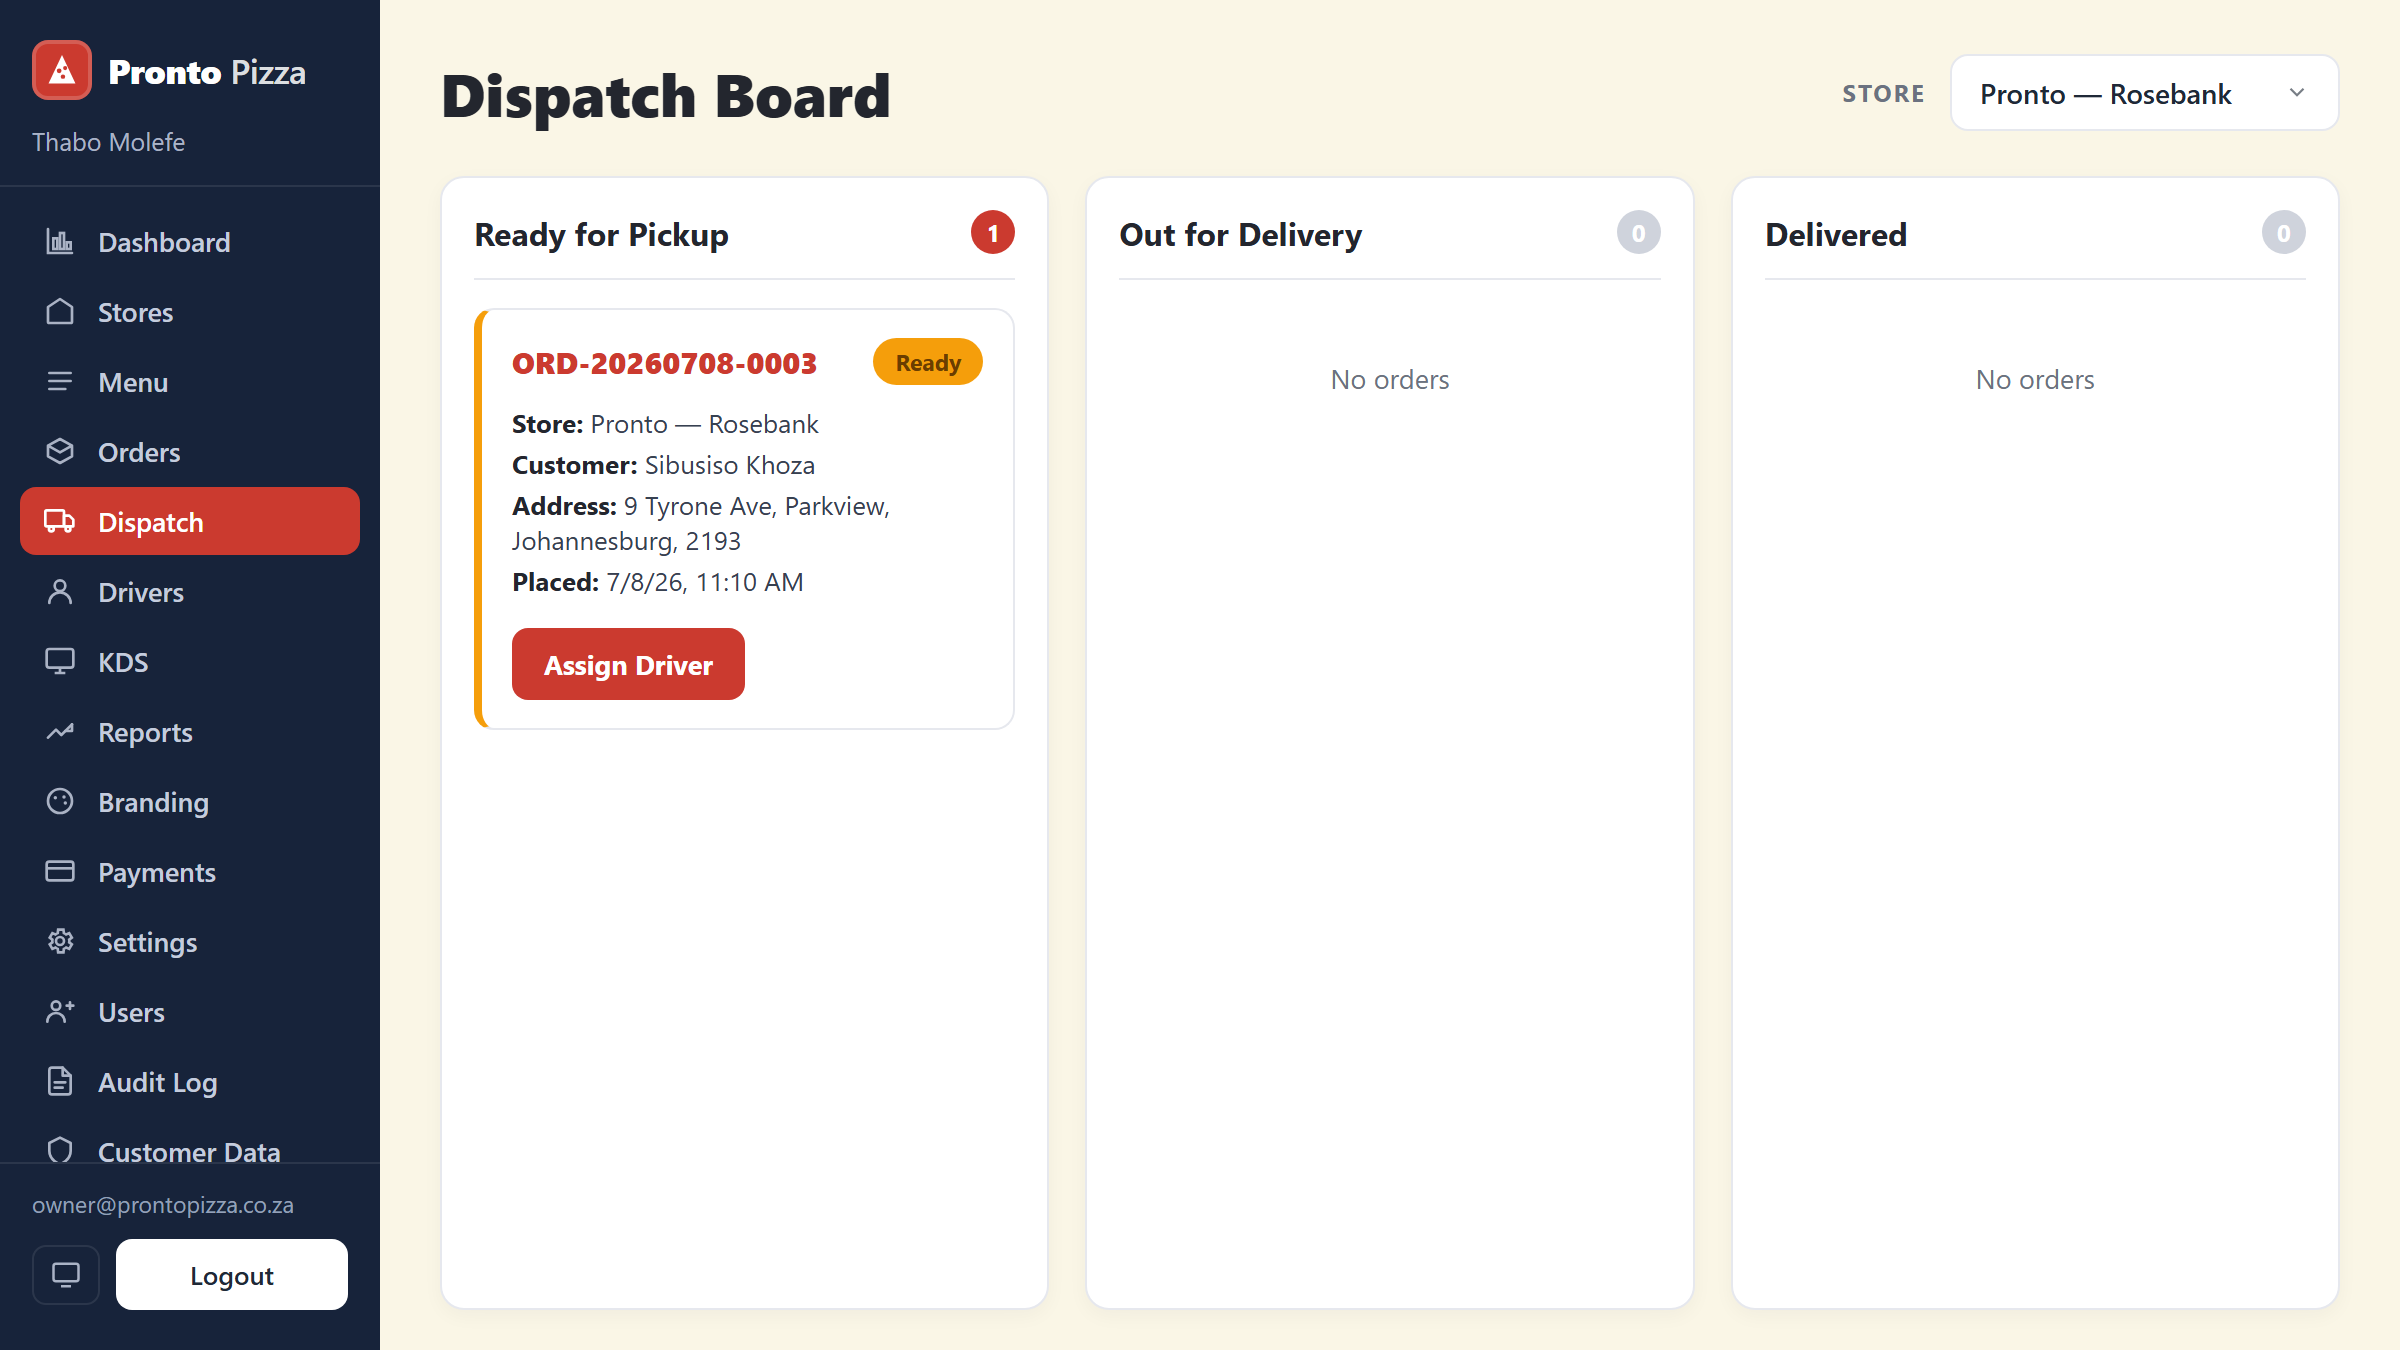Click the Dispatch truck icon
This screenshot has height=1350, width=2400.
point(60,522)
